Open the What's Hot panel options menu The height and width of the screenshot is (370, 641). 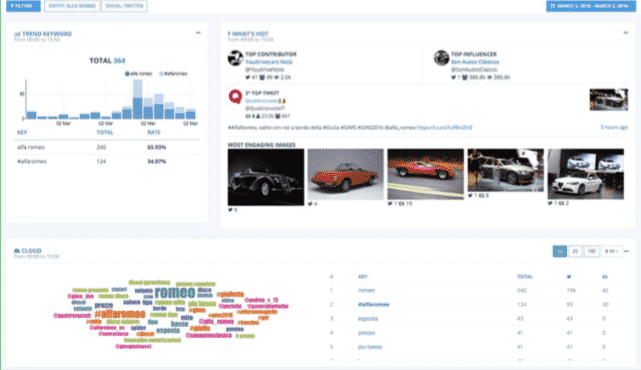pos(625,33)
